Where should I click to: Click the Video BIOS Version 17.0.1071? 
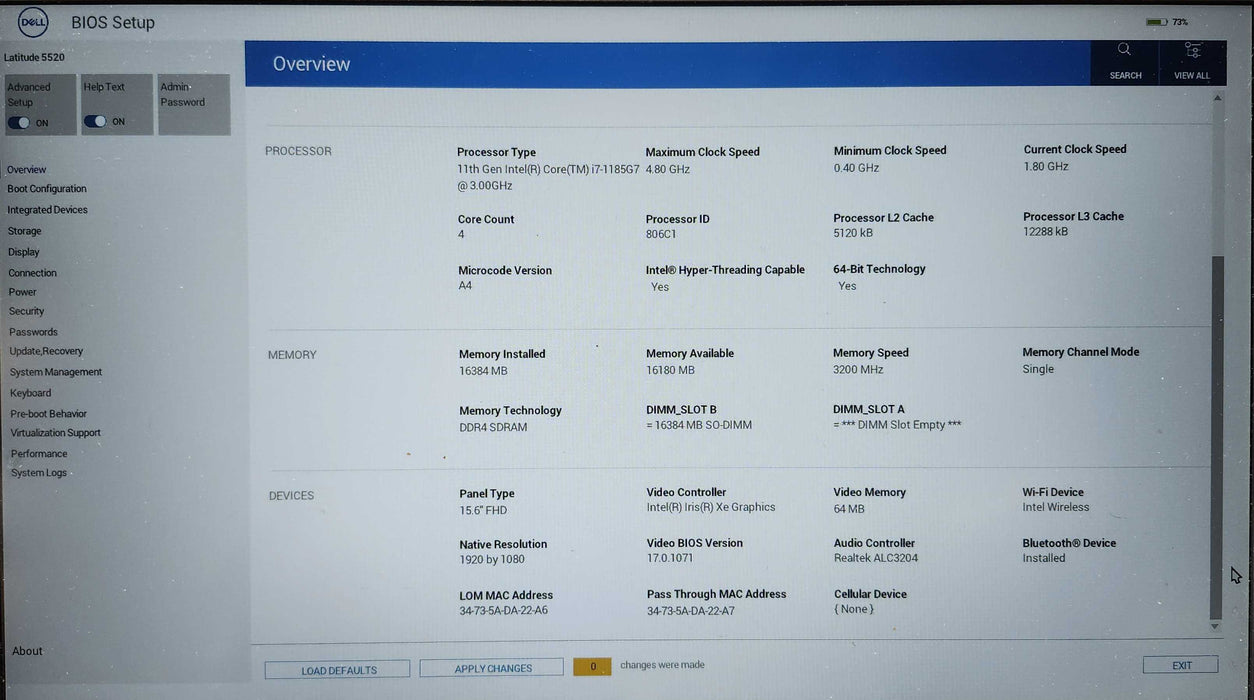click(x=670, y=558)
